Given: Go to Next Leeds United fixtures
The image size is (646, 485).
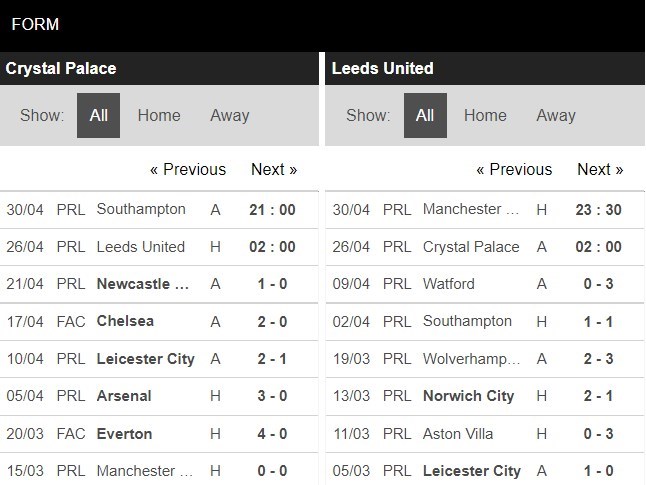Looking at the screenshot, I should tap(600, 169).
